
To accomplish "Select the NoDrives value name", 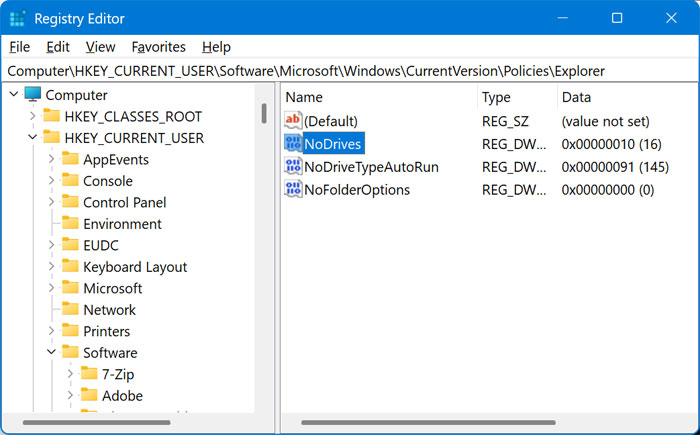I will (333, 144).
